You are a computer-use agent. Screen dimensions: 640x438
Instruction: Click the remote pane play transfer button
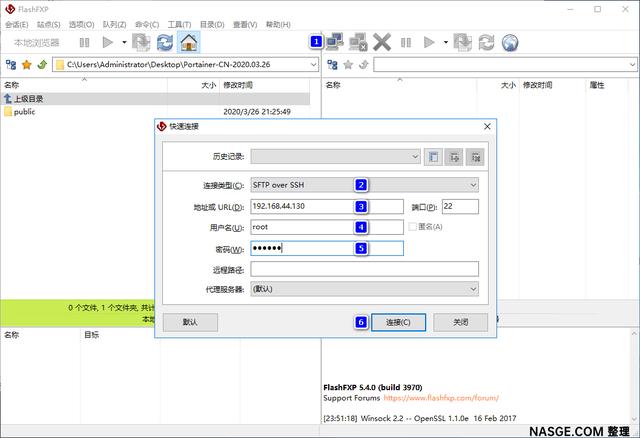[429, 42]
